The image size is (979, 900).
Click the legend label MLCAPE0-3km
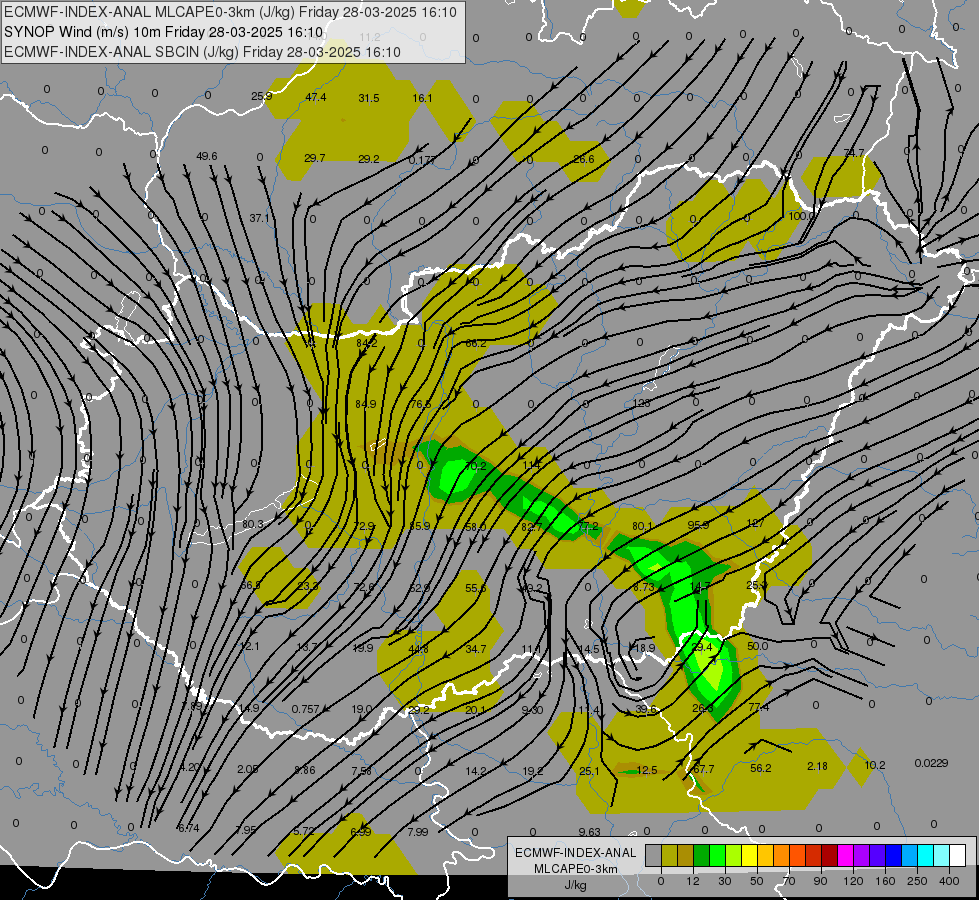[x=575, y=869]
